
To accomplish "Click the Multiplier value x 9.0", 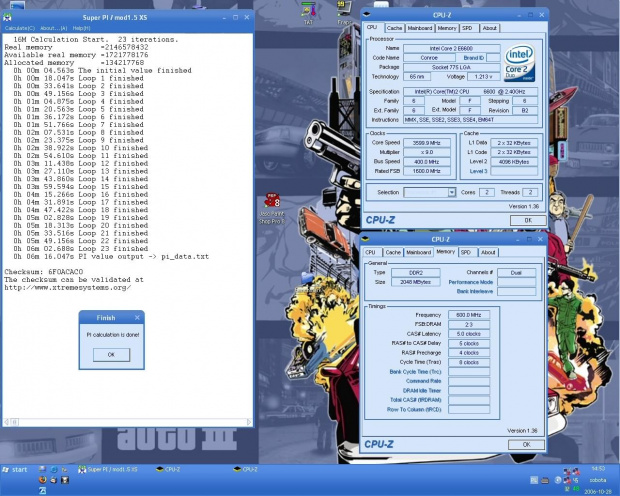I will 427,152.
